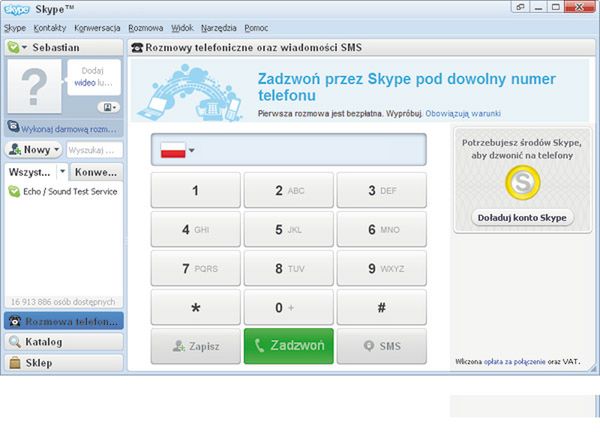
Task: Dial digit 1 on keypad
Action: coord(196,190)
